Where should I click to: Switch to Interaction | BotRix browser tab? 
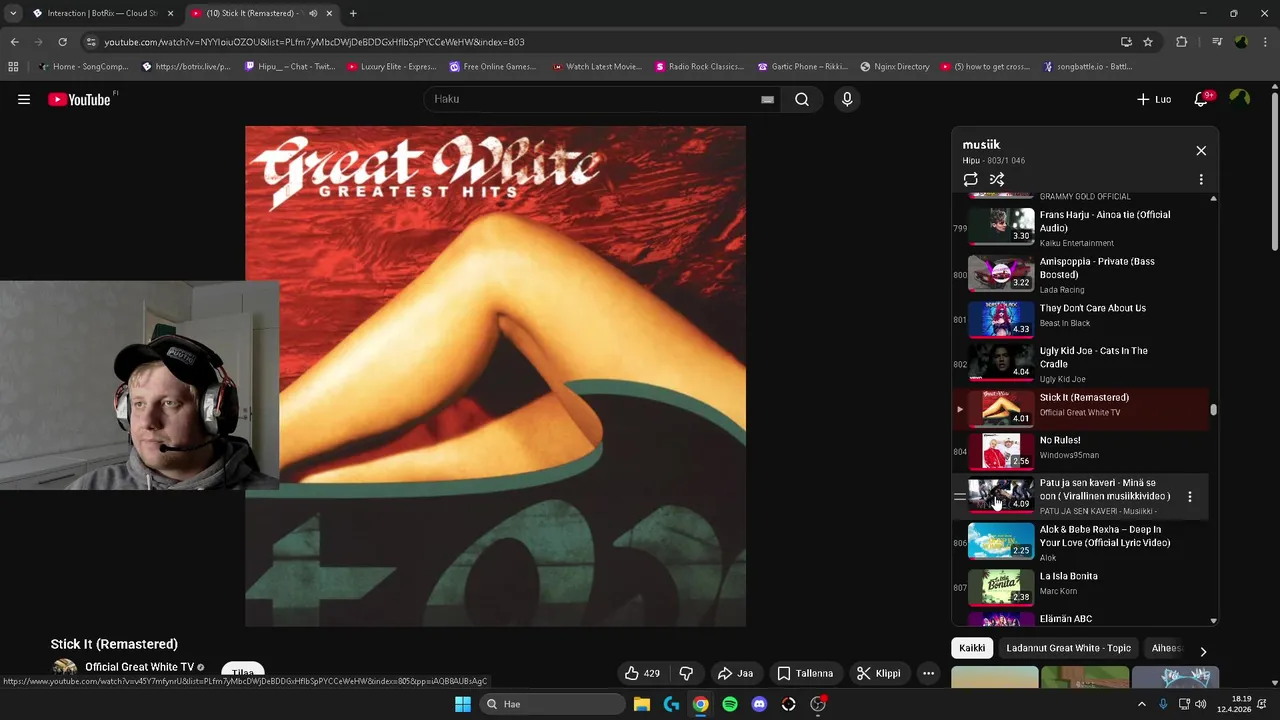[x=102, y=13]
